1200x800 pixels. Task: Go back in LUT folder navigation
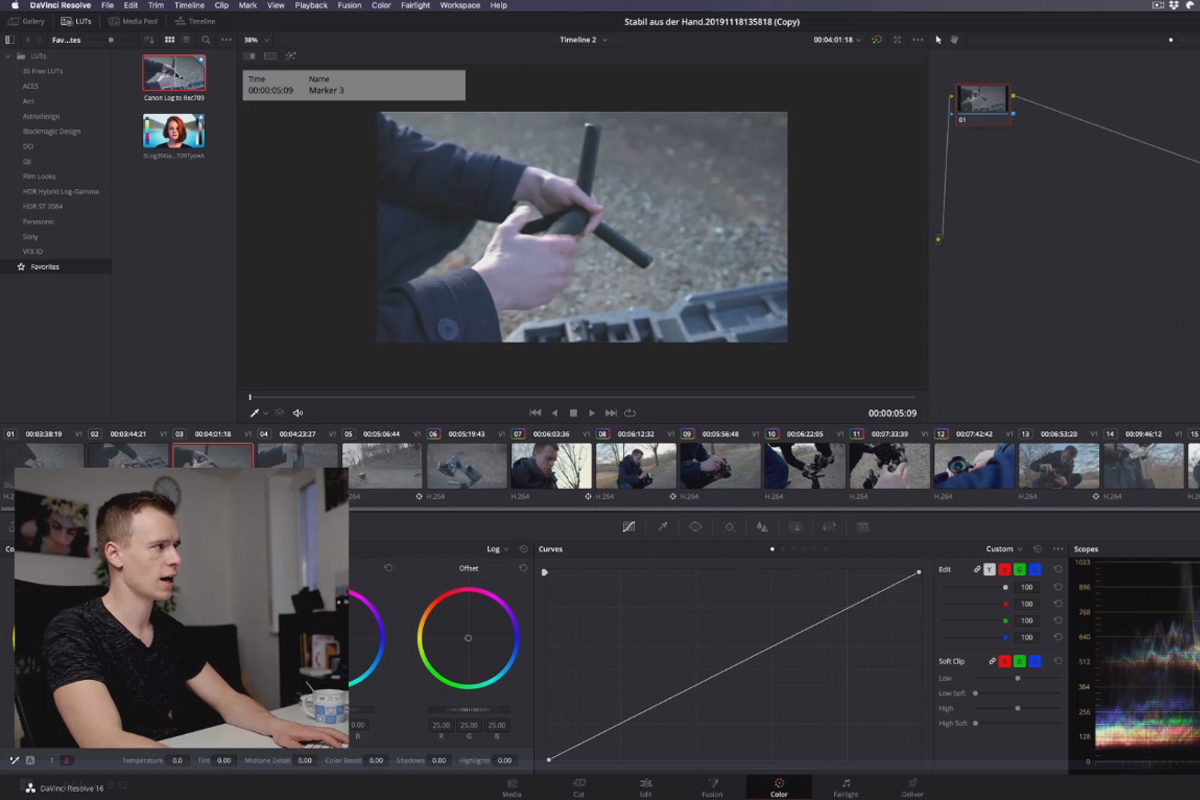pos(27,40)
